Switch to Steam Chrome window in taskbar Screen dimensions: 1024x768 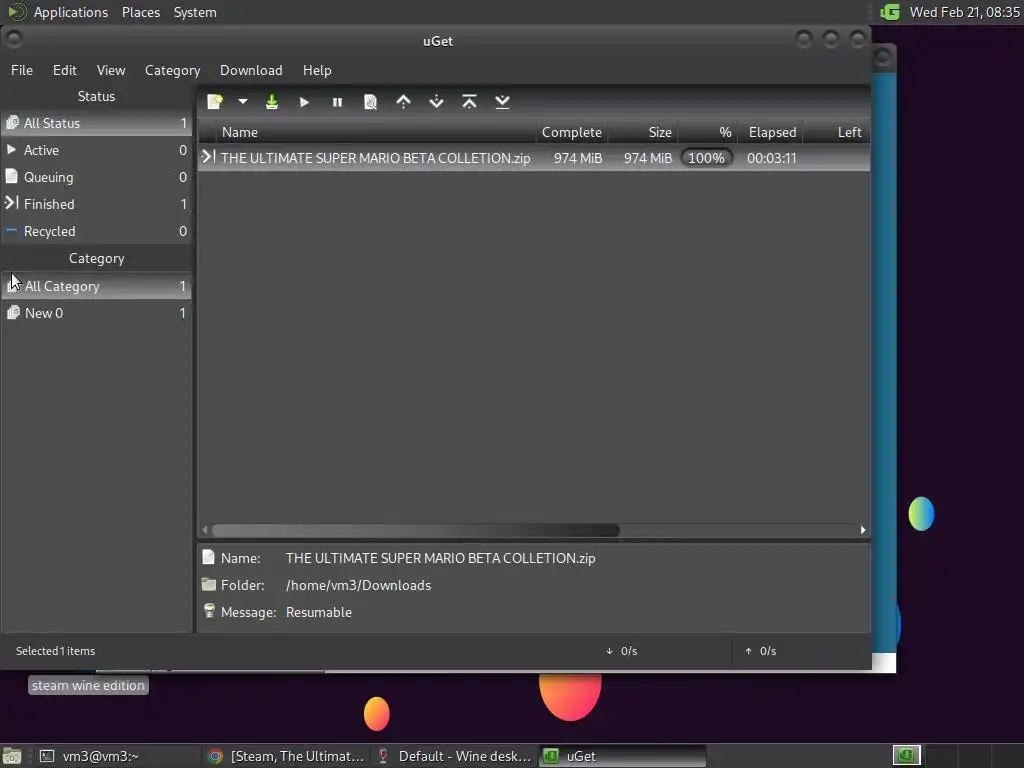(x=285, y=756)
